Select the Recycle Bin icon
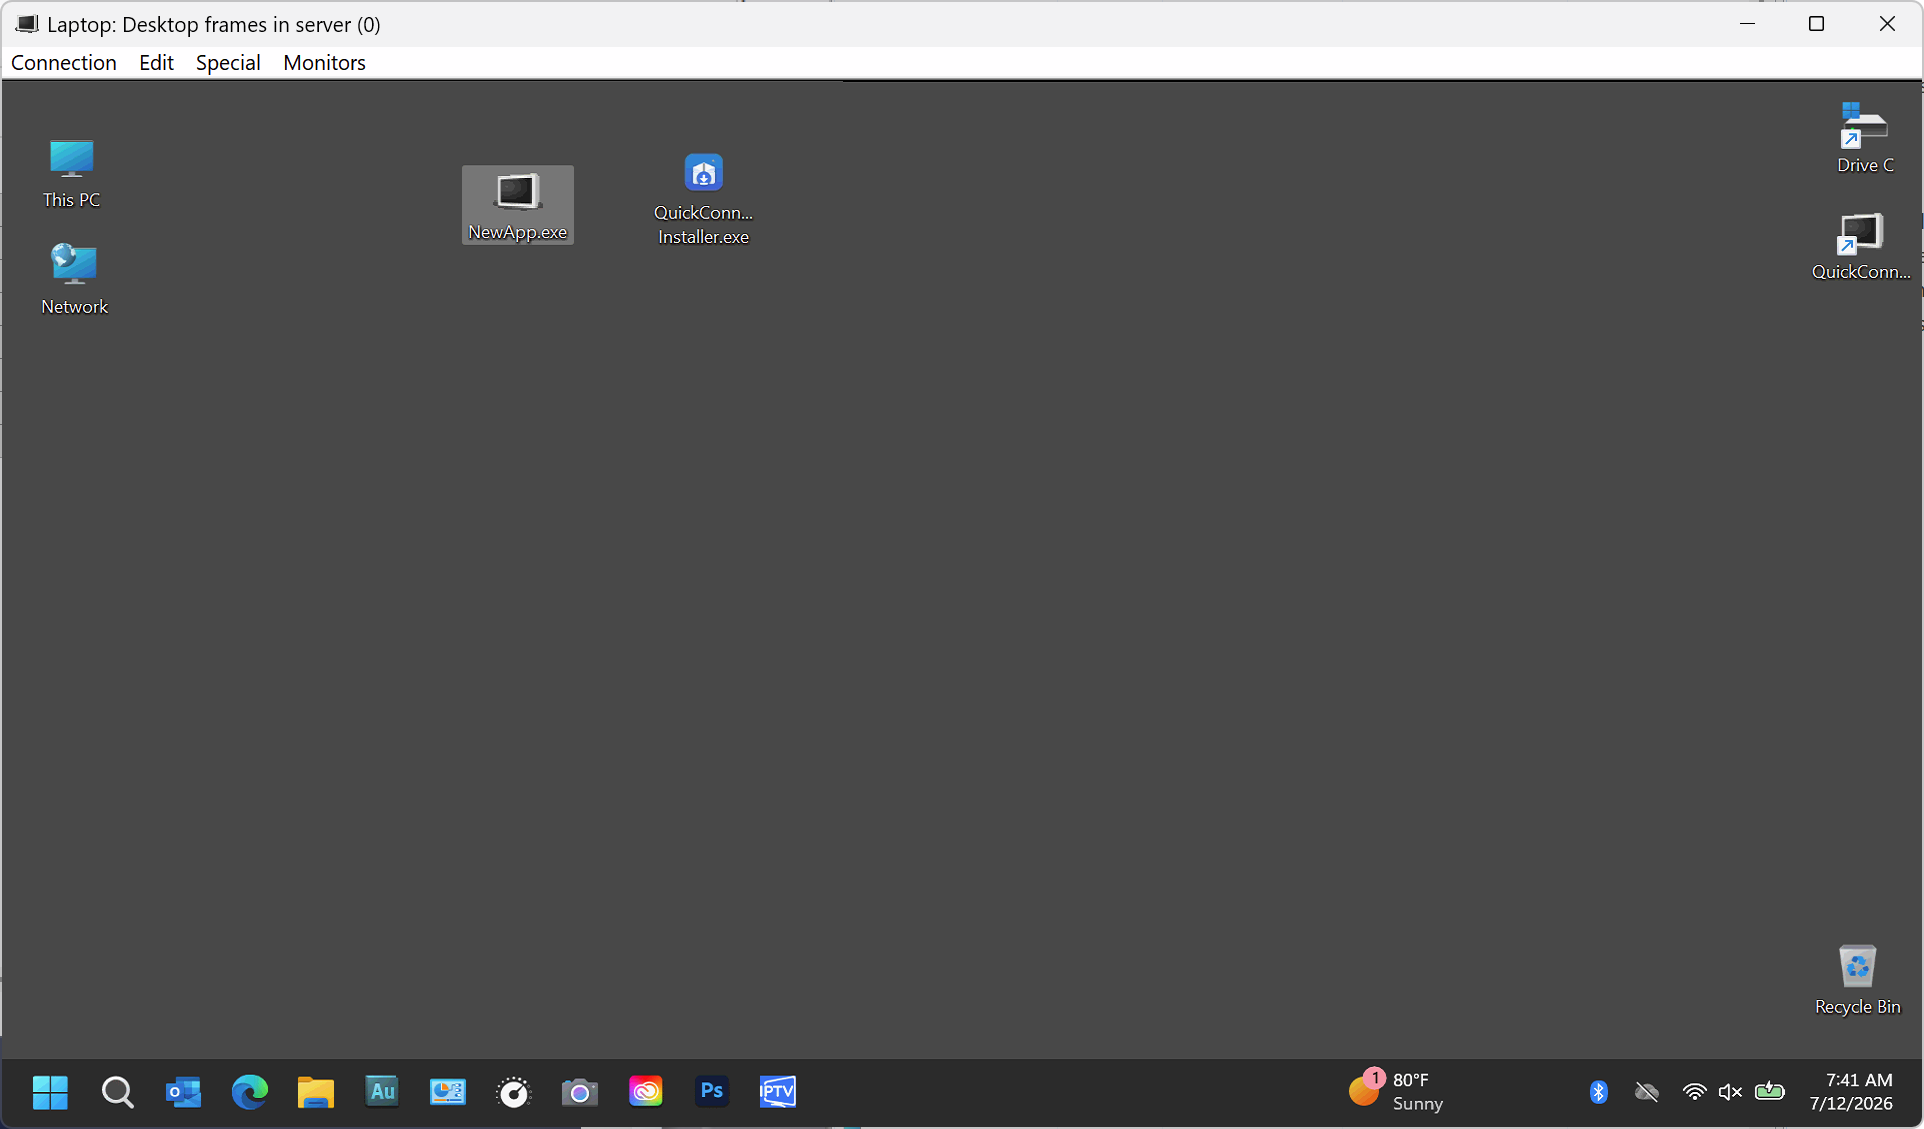This screenshot has width=1924, height=1129. (1857, 980)
